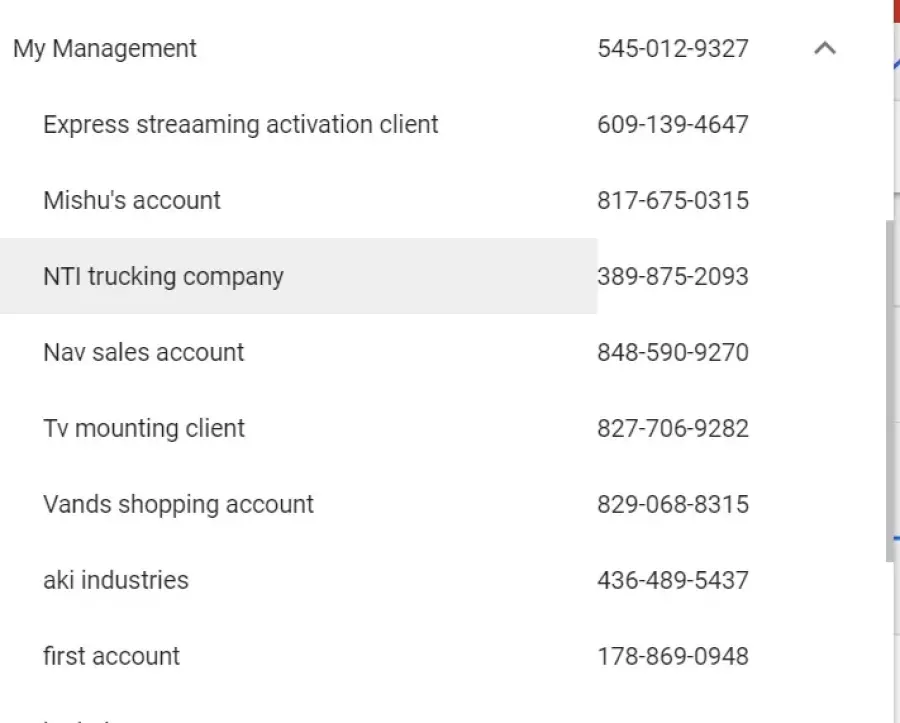
Task: Click account number 817-675-0315
Action: pos(672,200)
